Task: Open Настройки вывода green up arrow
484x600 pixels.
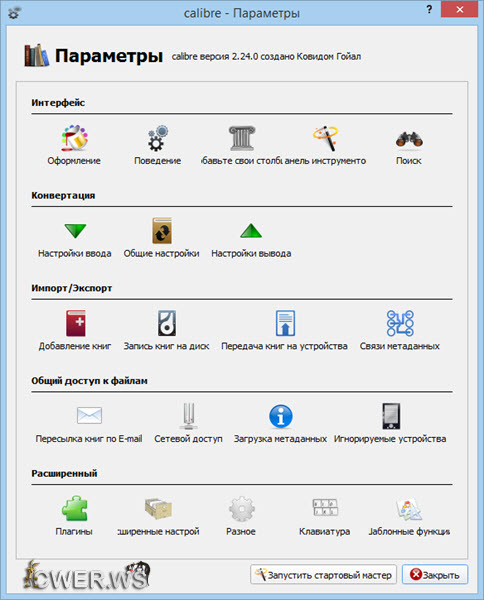Action: (x=251, y=231)
